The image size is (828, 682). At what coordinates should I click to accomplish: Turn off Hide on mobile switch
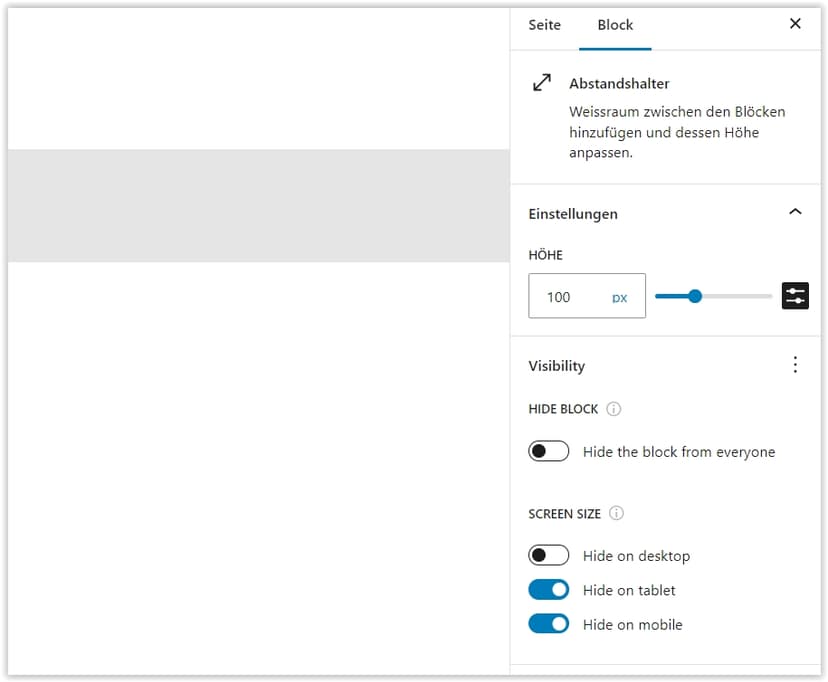pos(548,624)
